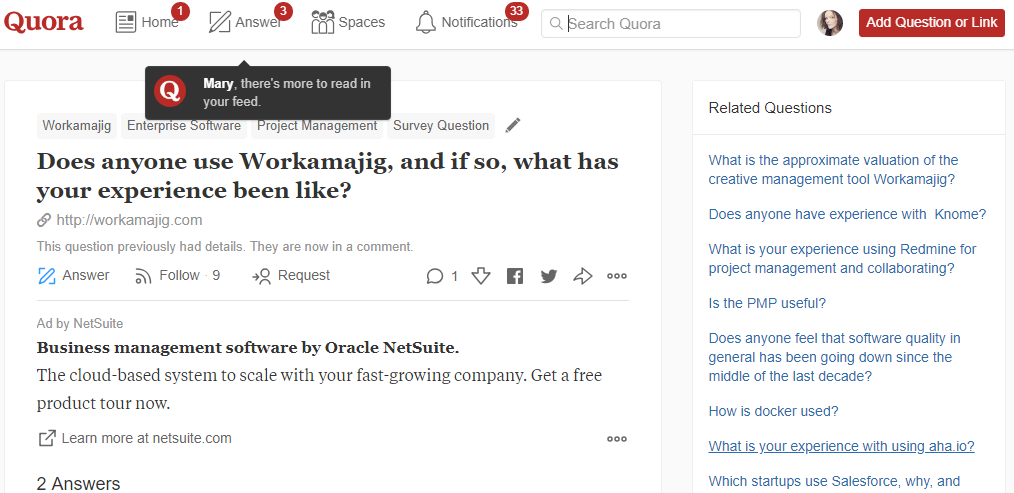
Task: Share the question on Facebook
Action: tap(515, 276)
